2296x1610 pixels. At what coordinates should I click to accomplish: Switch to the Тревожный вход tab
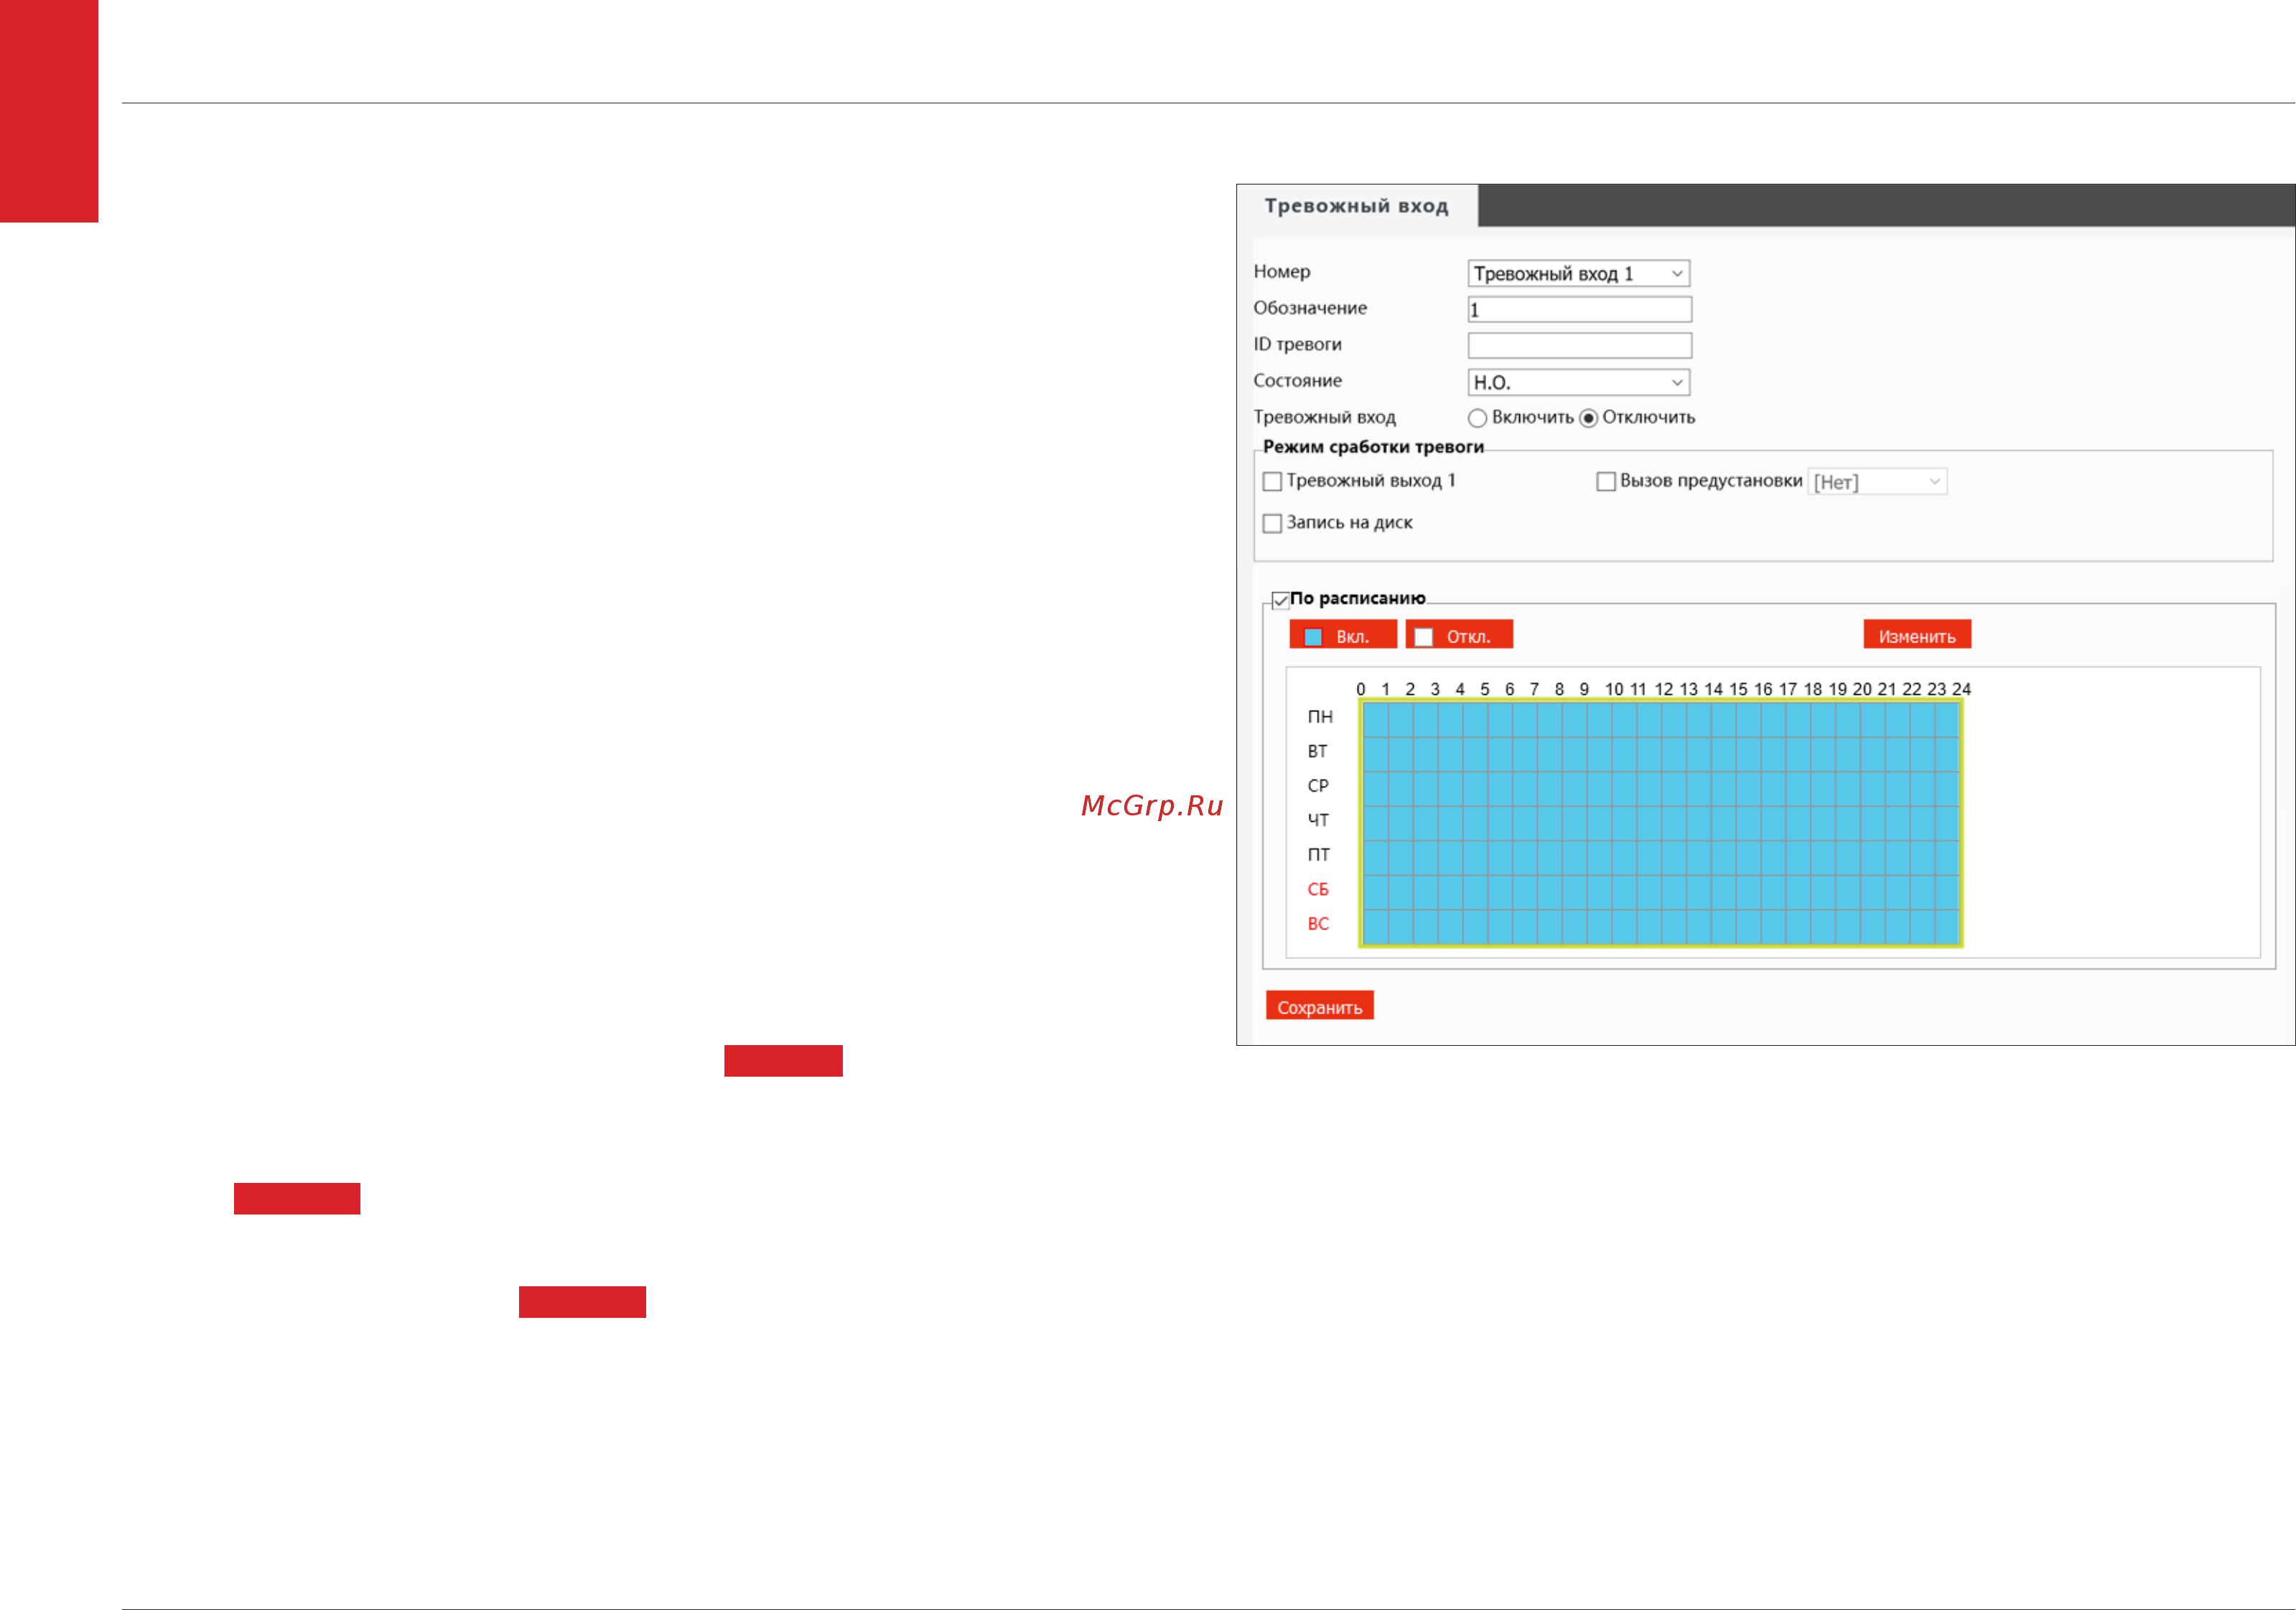point(1356,206)
